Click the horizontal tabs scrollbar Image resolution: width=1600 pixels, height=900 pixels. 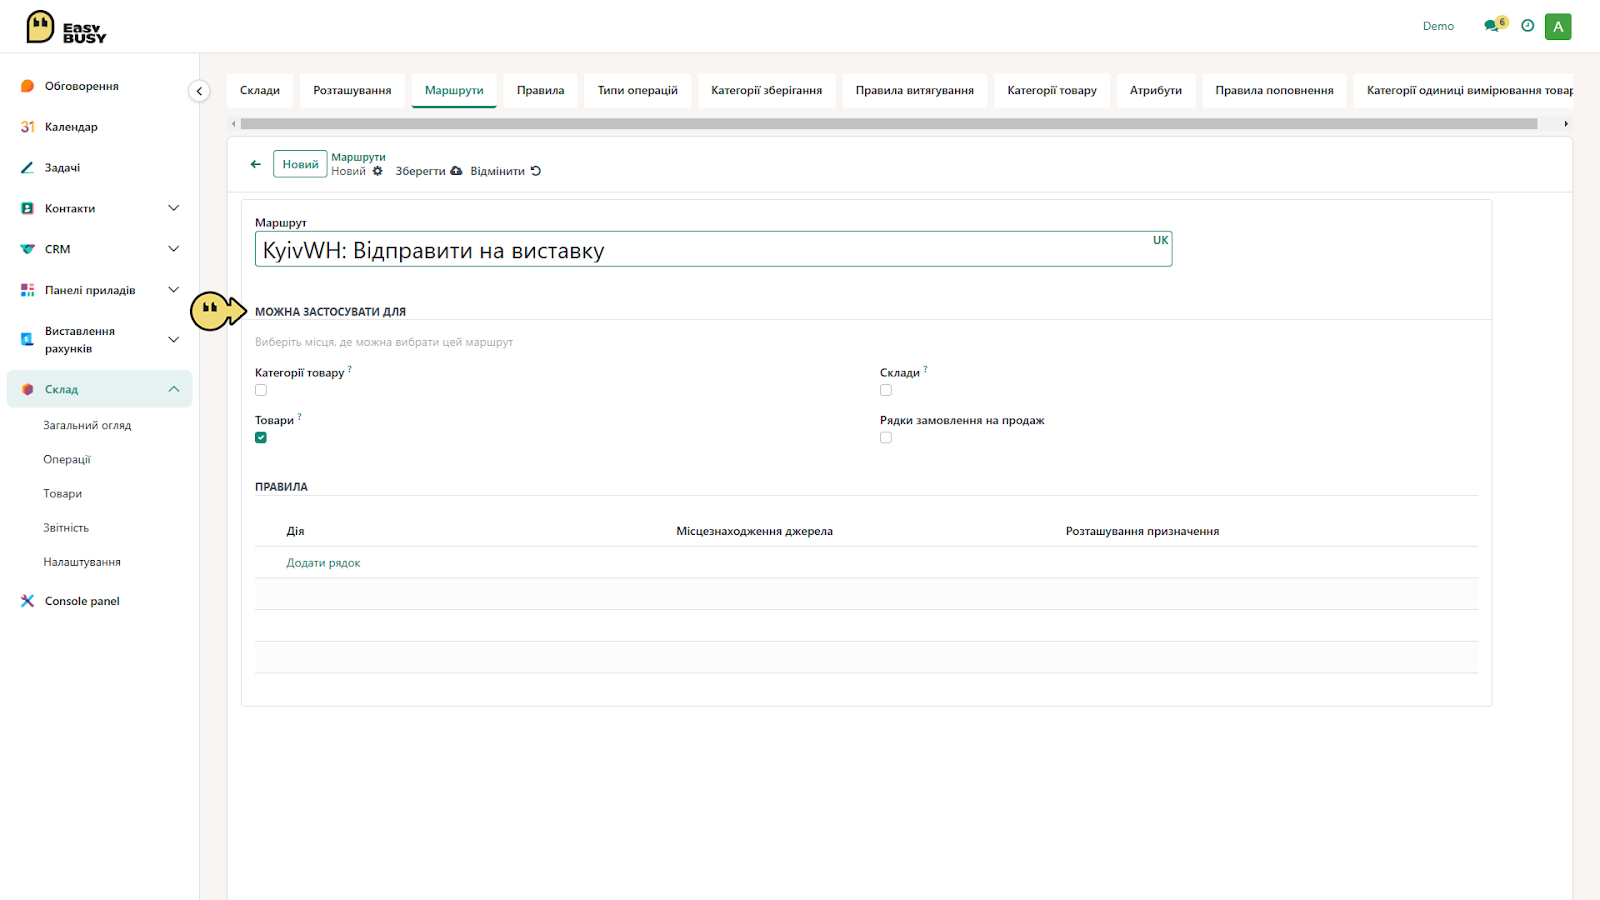[889, 124]
